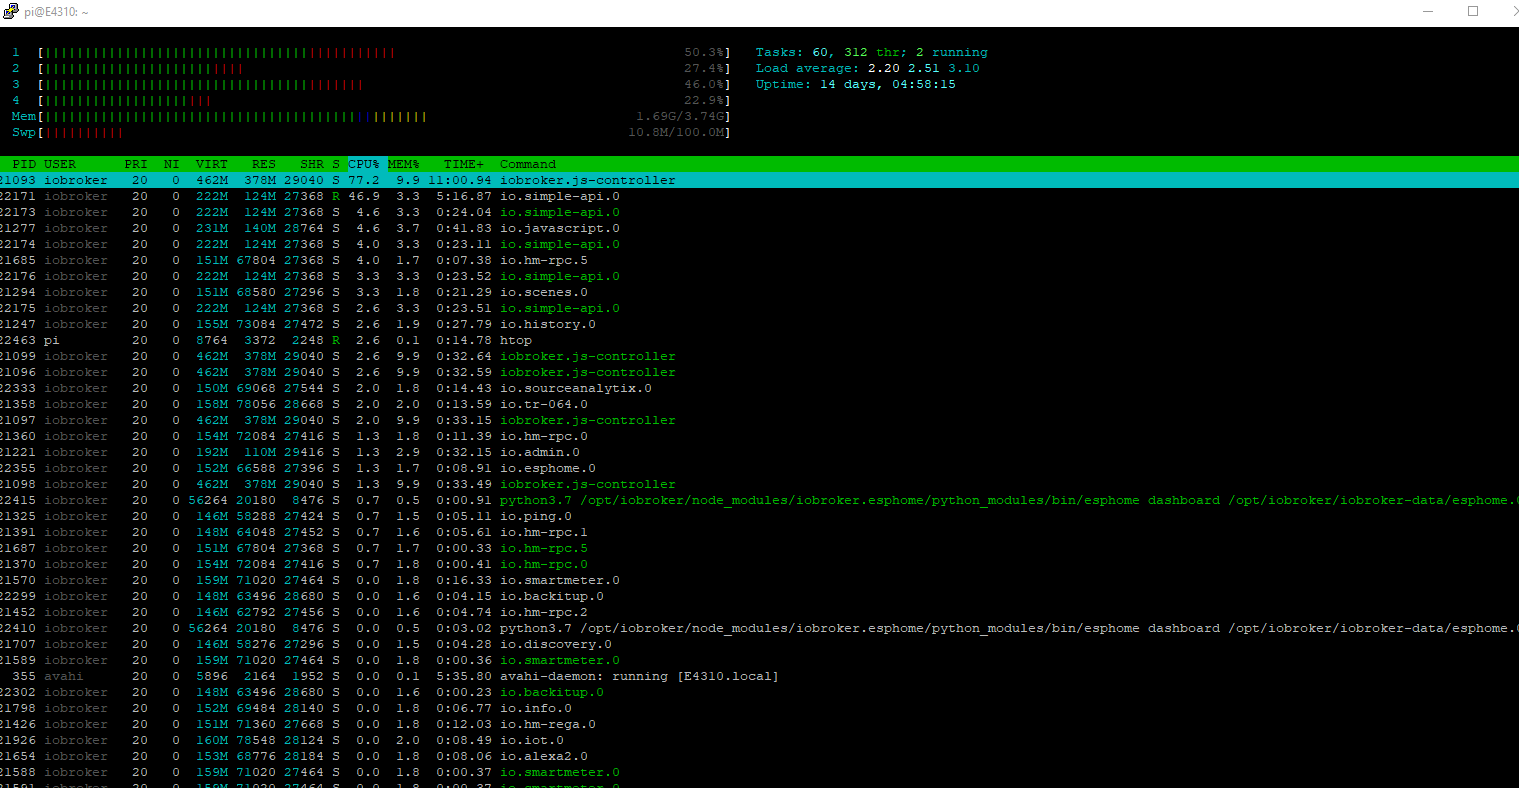Sort by the USER column header
Image resolution: width=1519 pixels, height=788 pixels.
pyautogui.click(x=60, y=164)
